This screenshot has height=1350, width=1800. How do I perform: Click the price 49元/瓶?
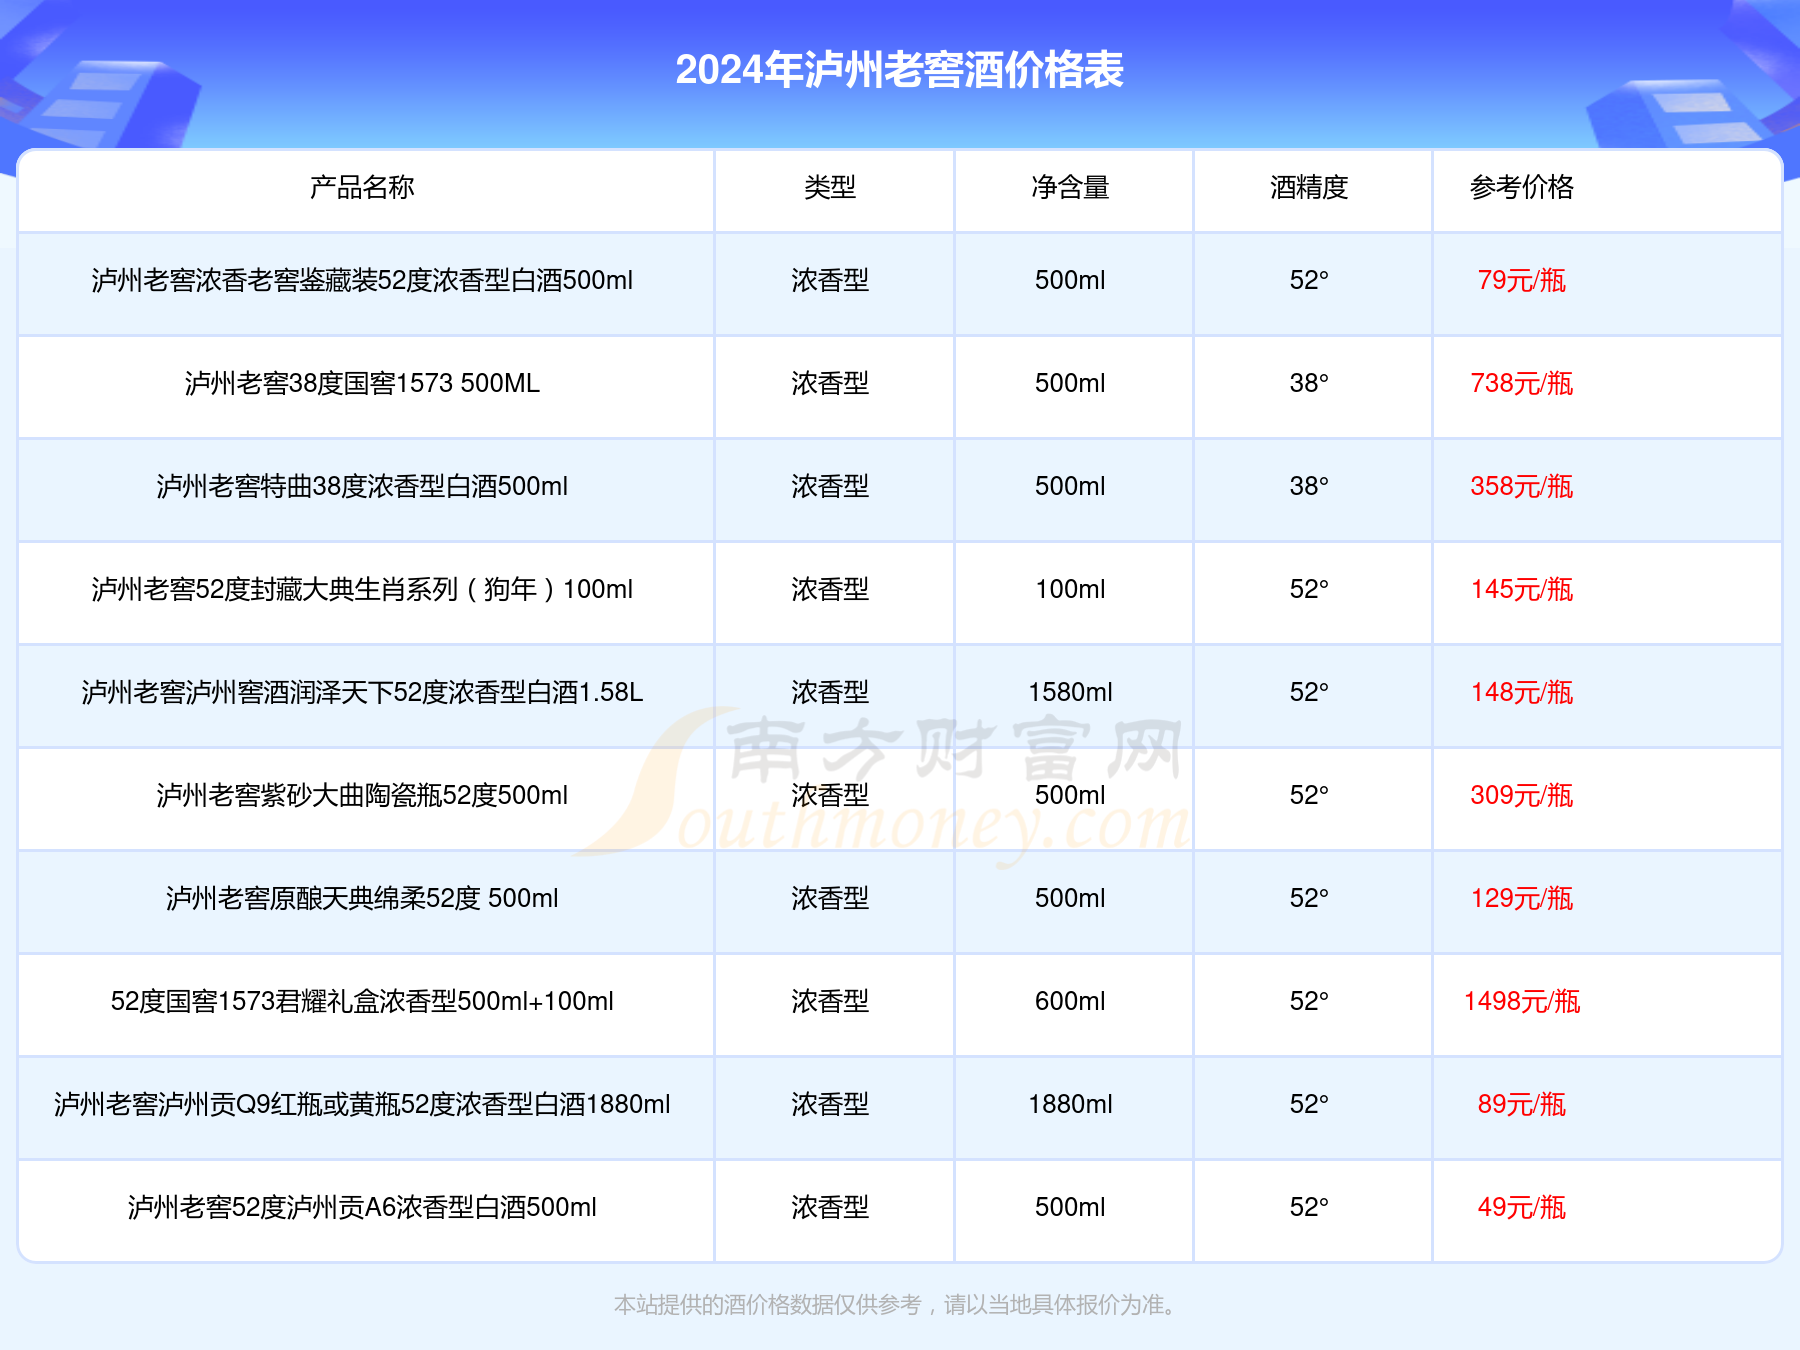coord(1521,1208)
